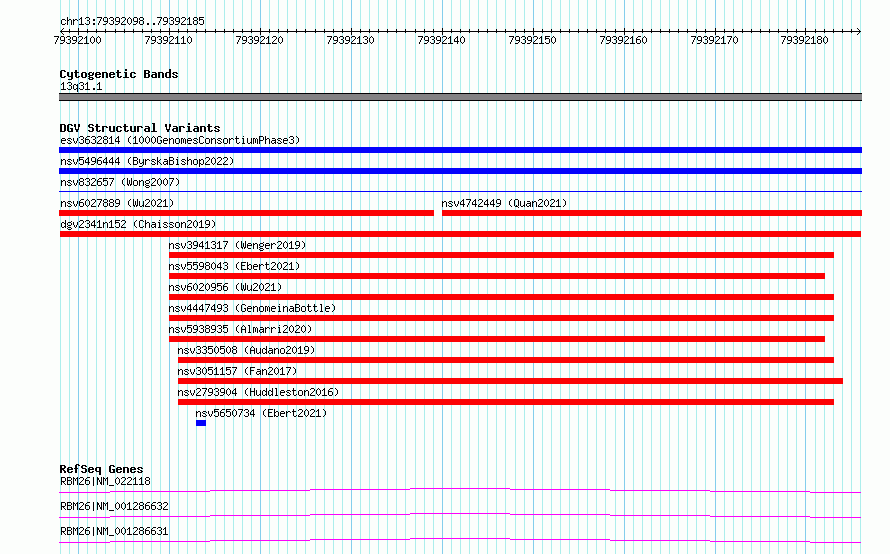This screenshot has width=890, height=554.
Task: Select the magenta line under RBM26|NM_022118
Action: pos(460,490)
